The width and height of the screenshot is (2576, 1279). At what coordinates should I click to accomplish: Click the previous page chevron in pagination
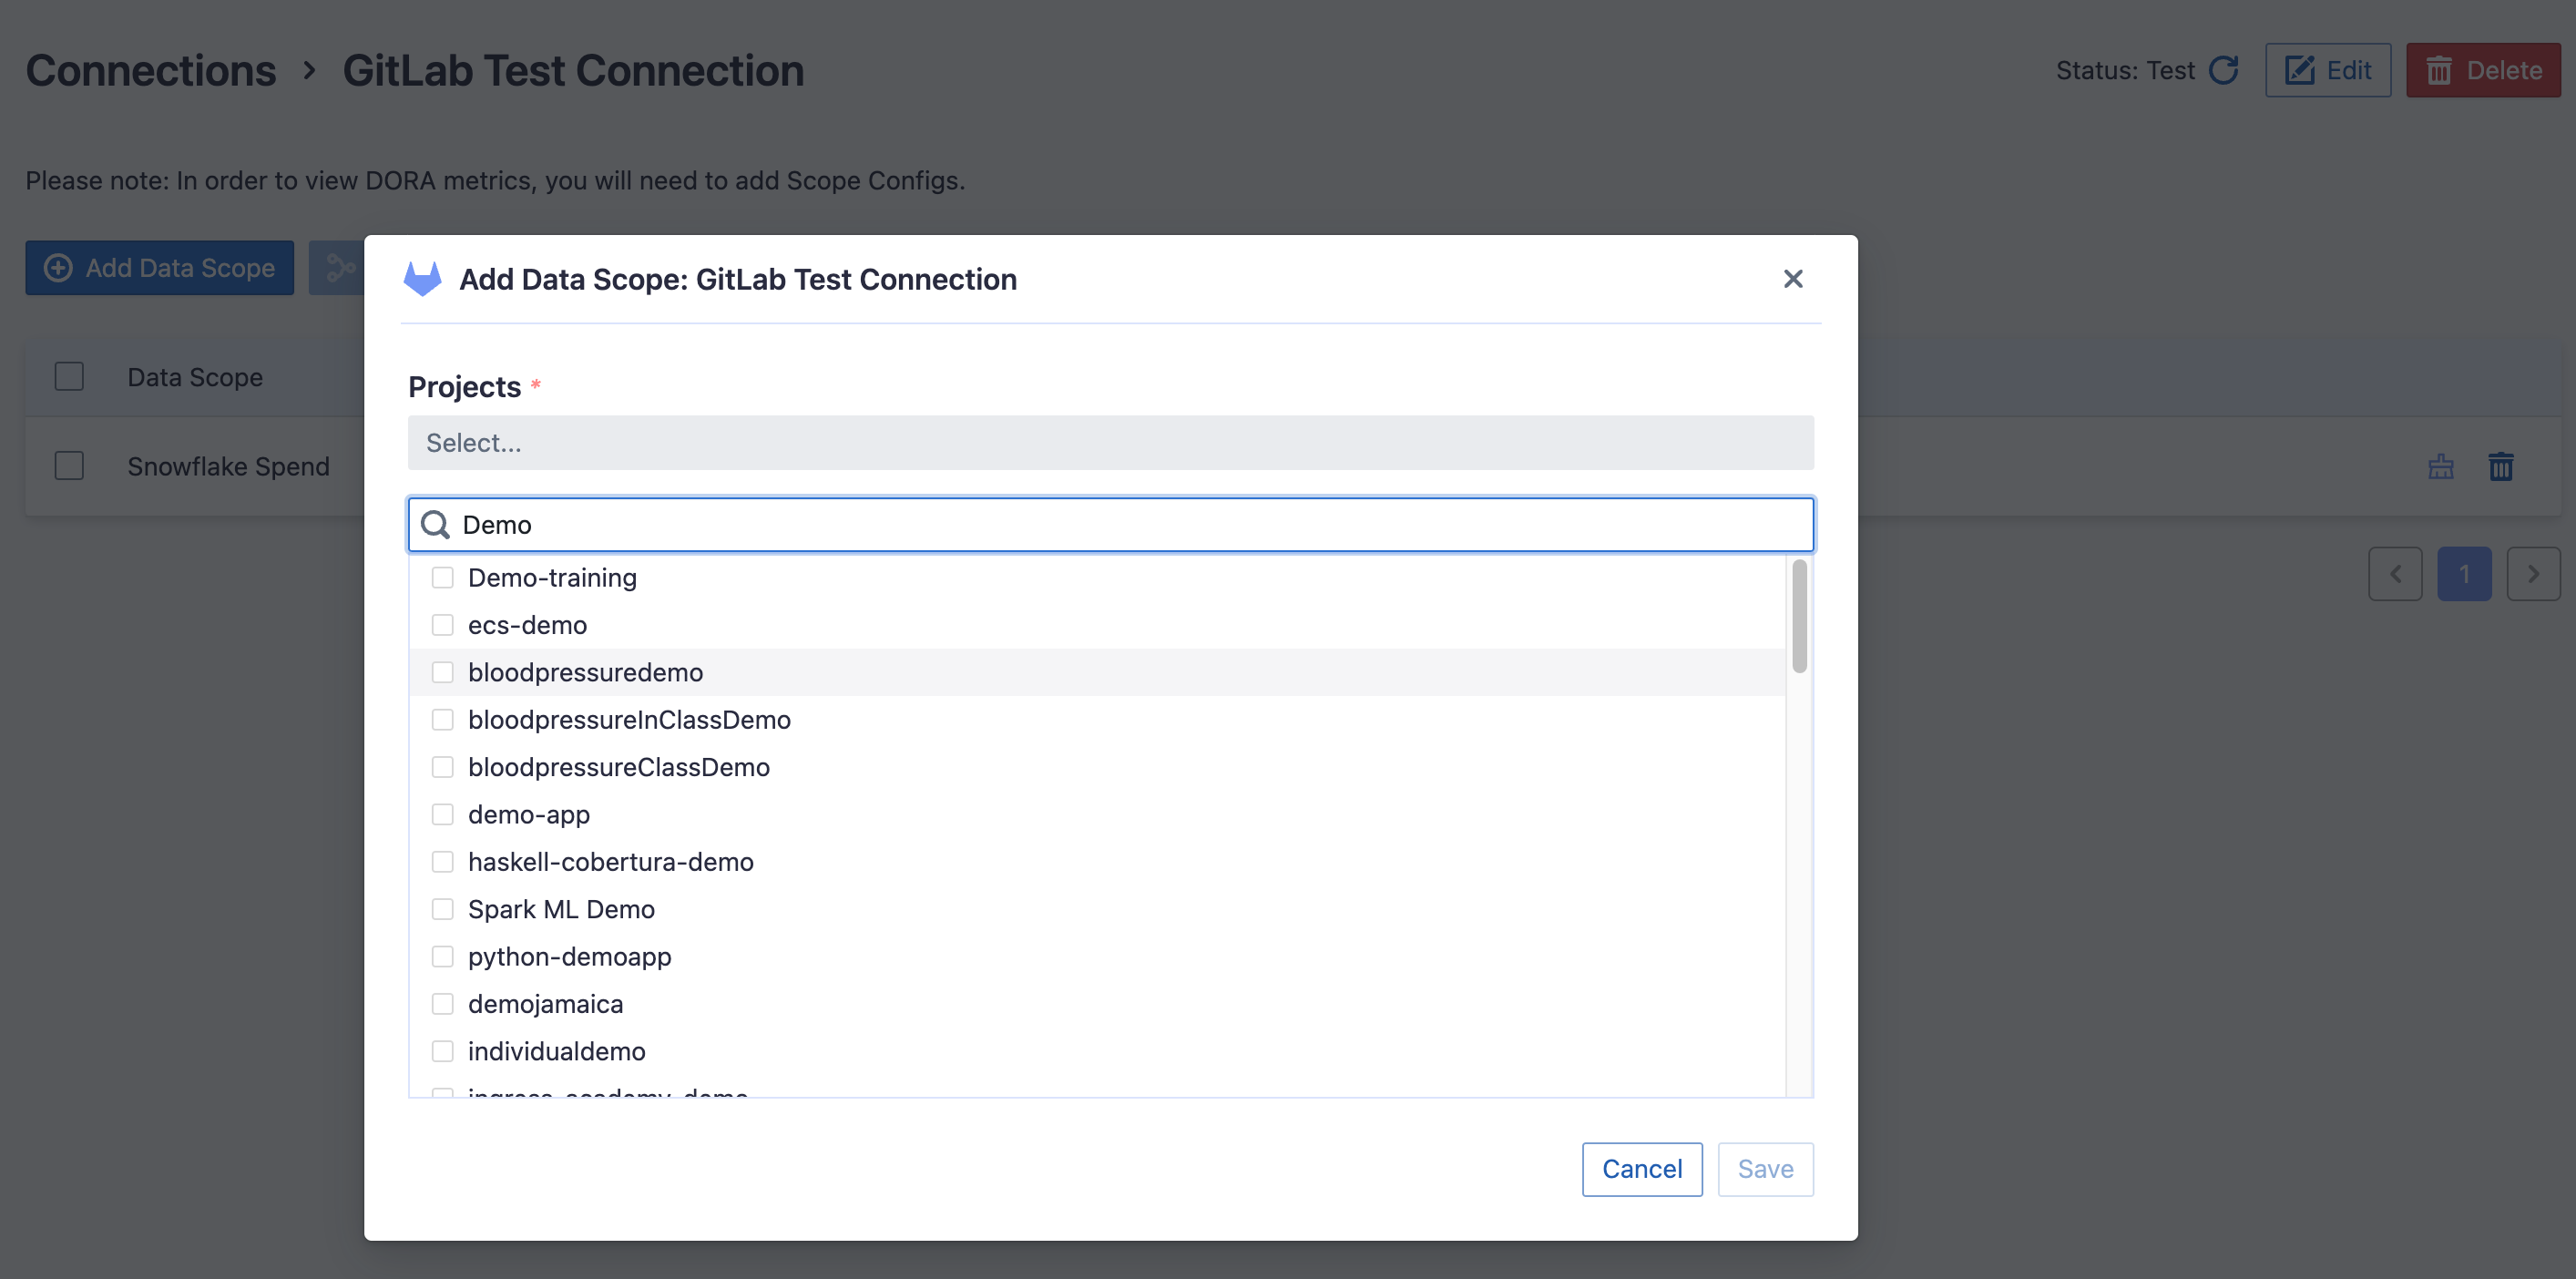click(2396, 573)
